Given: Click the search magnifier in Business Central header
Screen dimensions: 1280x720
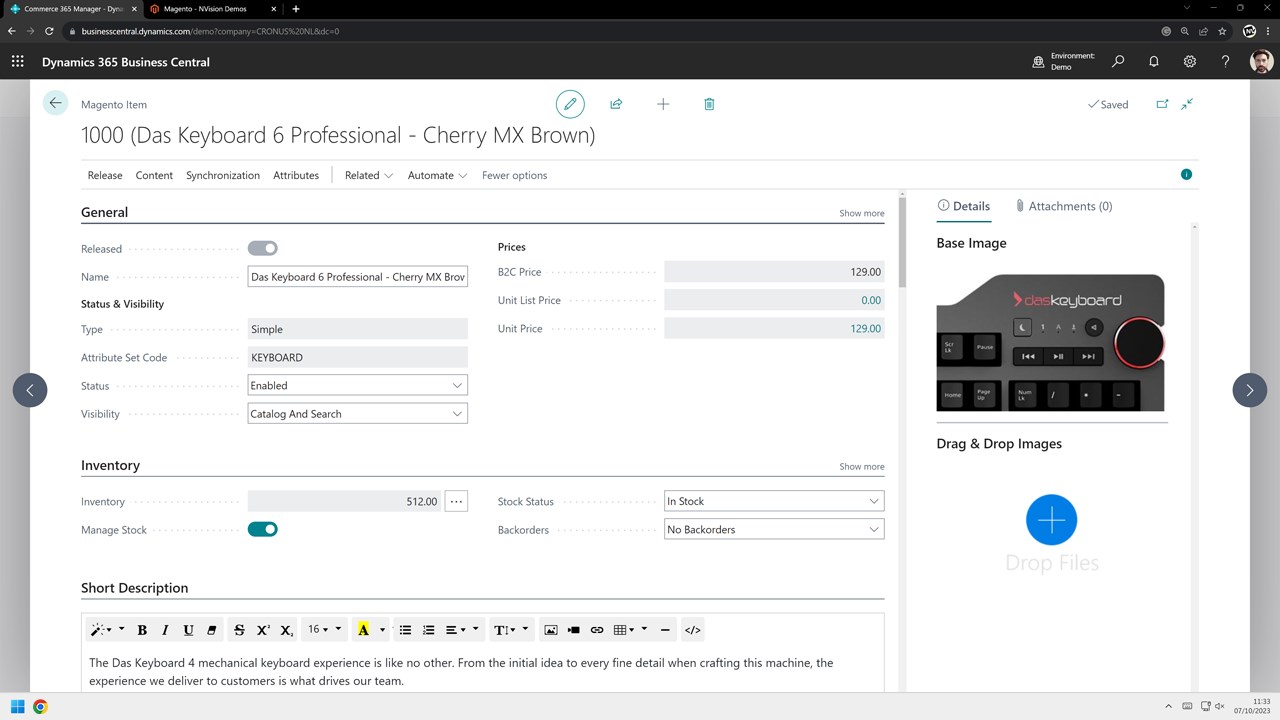Looking at the screenshot, I should click(1118, 62).
